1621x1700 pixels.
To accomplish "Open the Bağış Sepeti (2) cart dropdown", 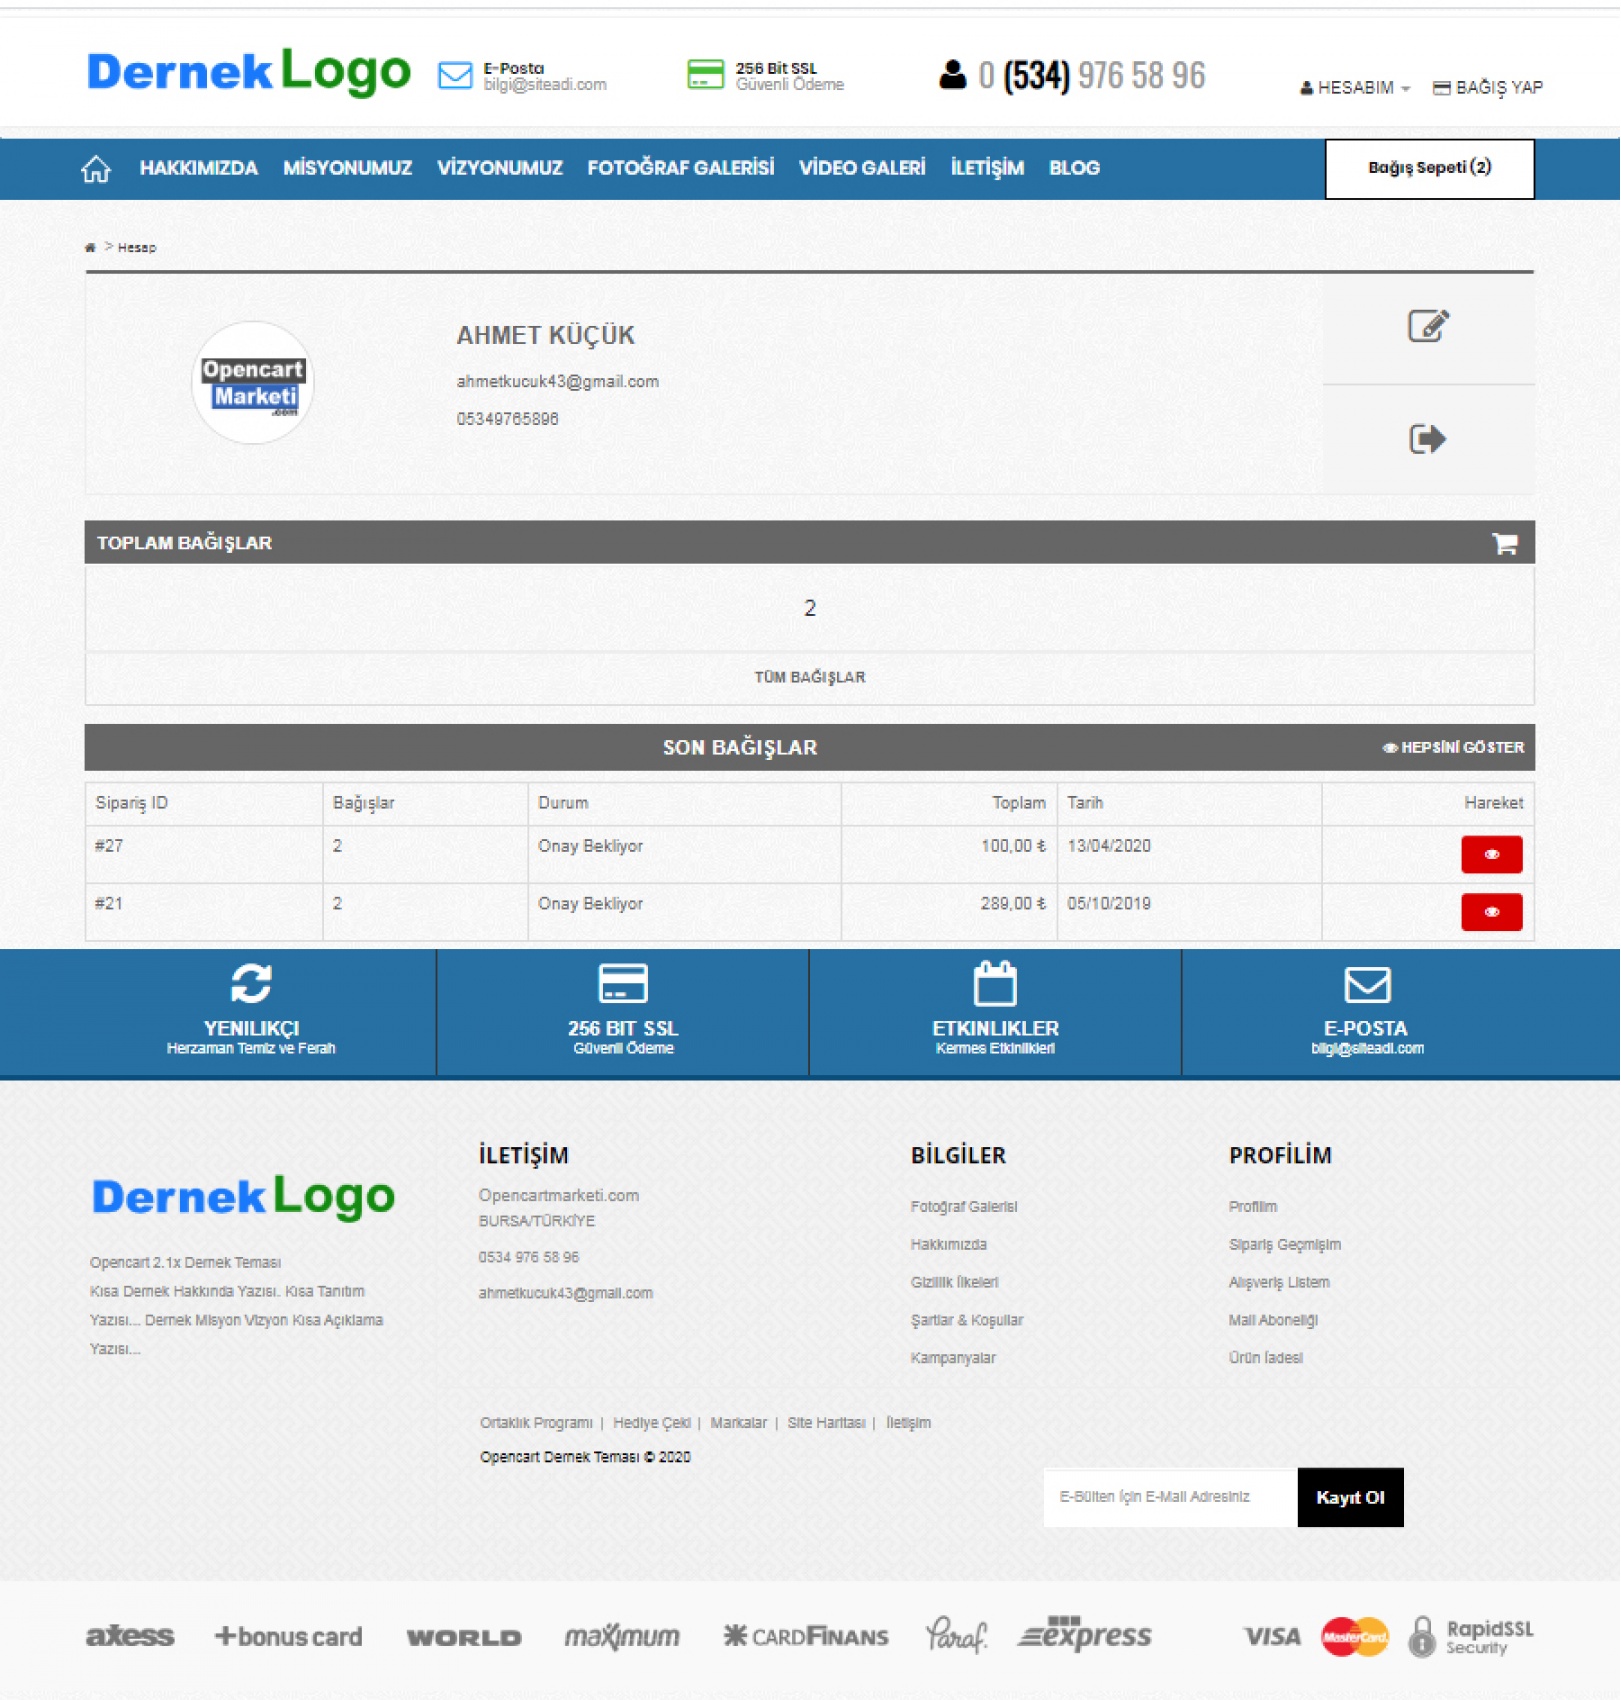I will tap(1428, 168).
